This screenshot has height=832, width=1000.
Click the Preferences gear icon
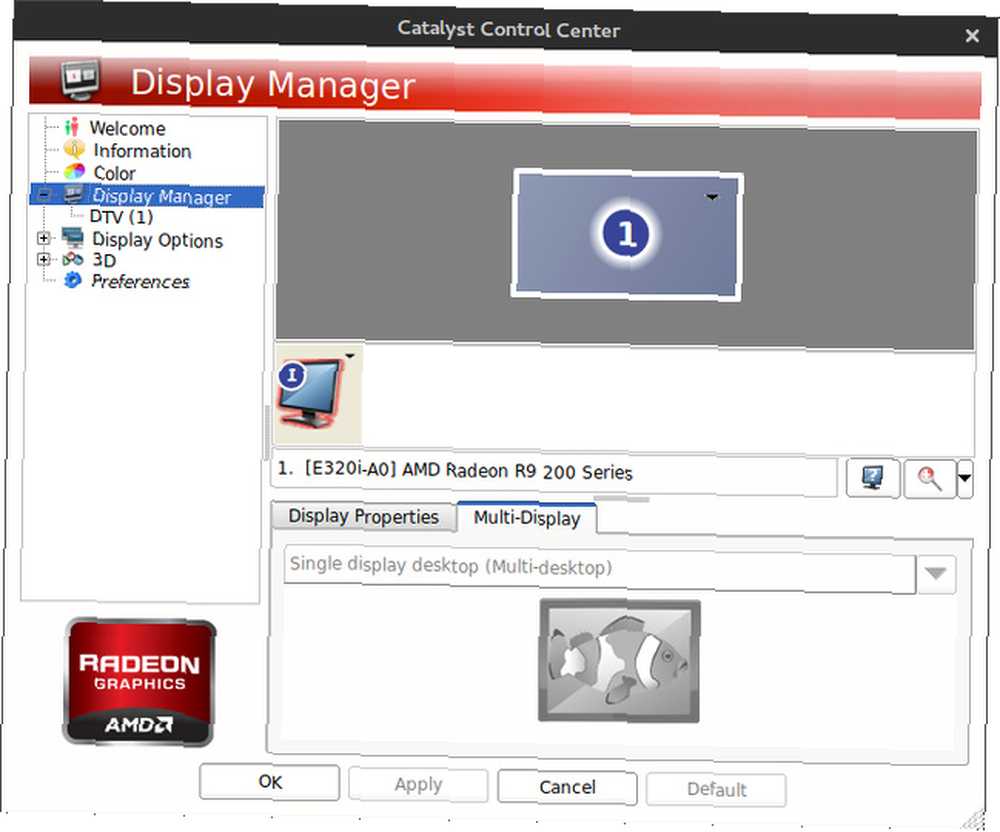(73, 280)
